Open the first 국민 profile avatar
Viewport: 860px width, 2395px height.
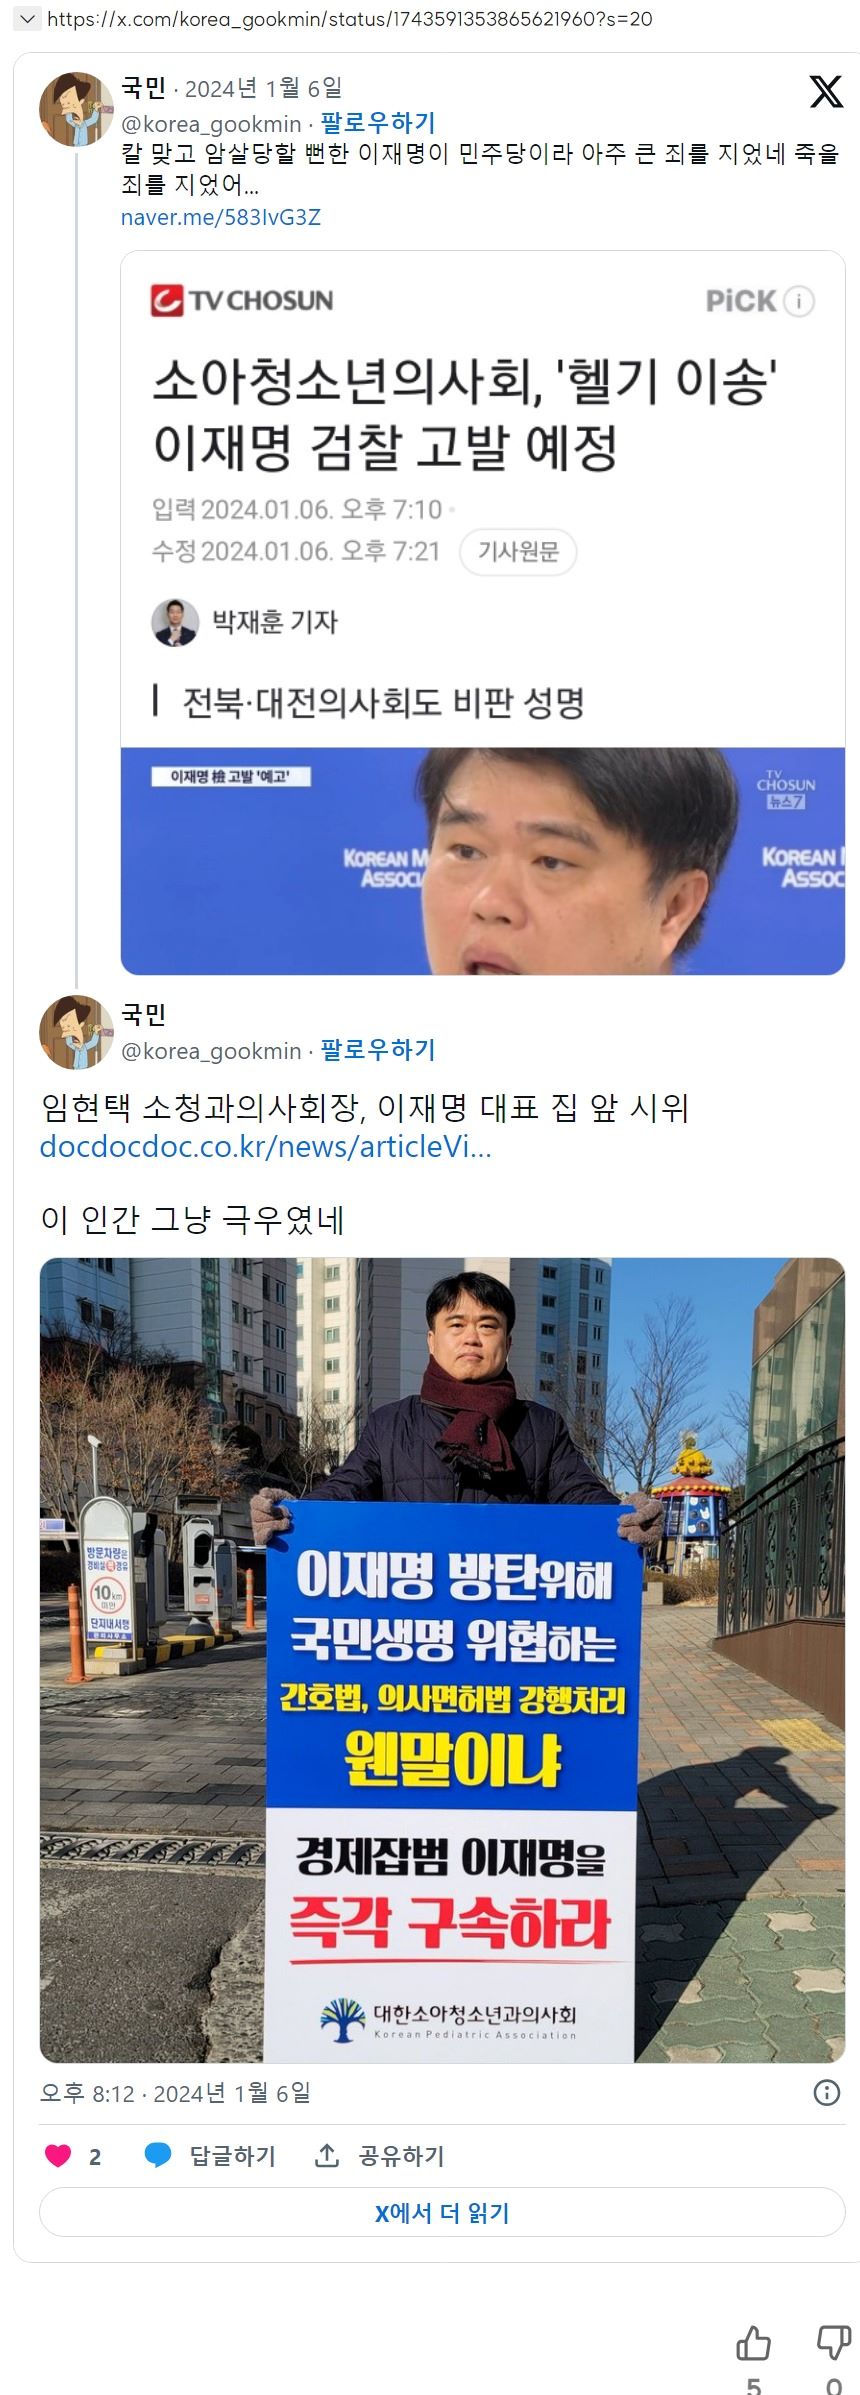(76, 109)
